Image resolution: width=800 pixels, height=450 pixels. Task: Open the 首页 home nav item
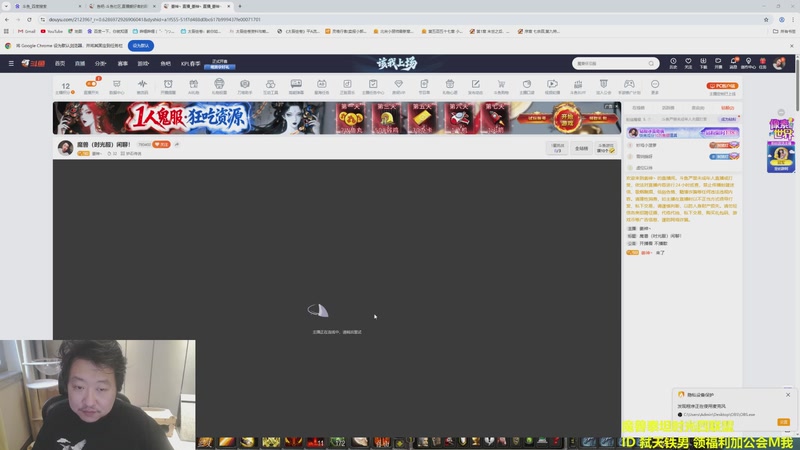point(60,64)
